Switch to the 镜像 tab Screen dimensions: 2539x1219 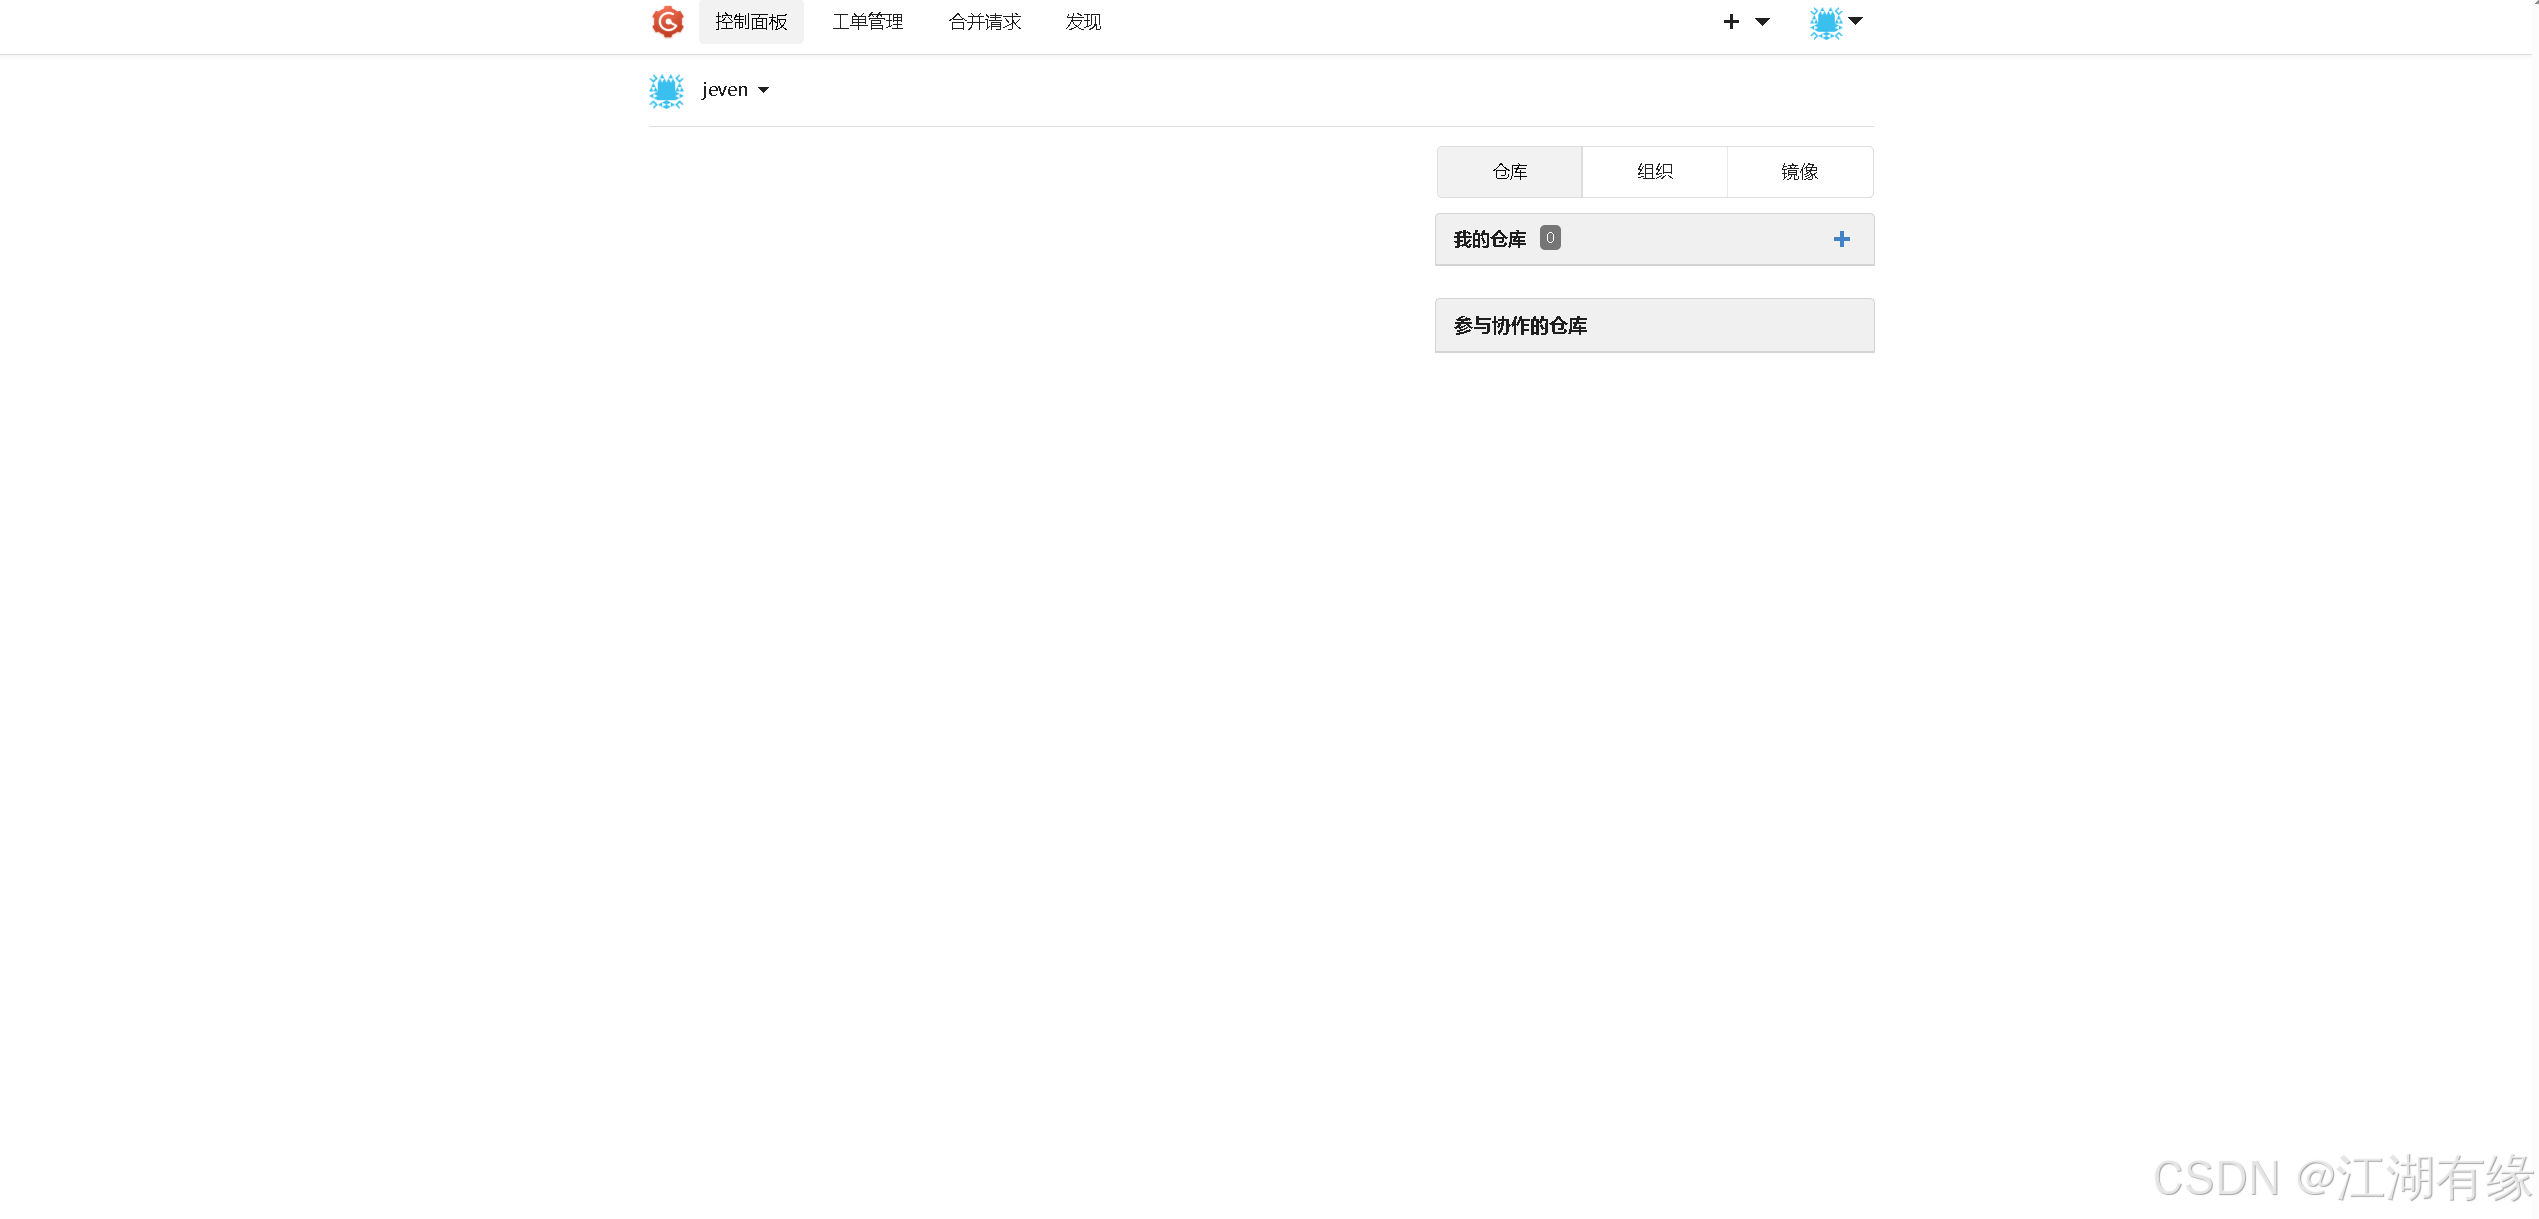[1799, 171]
